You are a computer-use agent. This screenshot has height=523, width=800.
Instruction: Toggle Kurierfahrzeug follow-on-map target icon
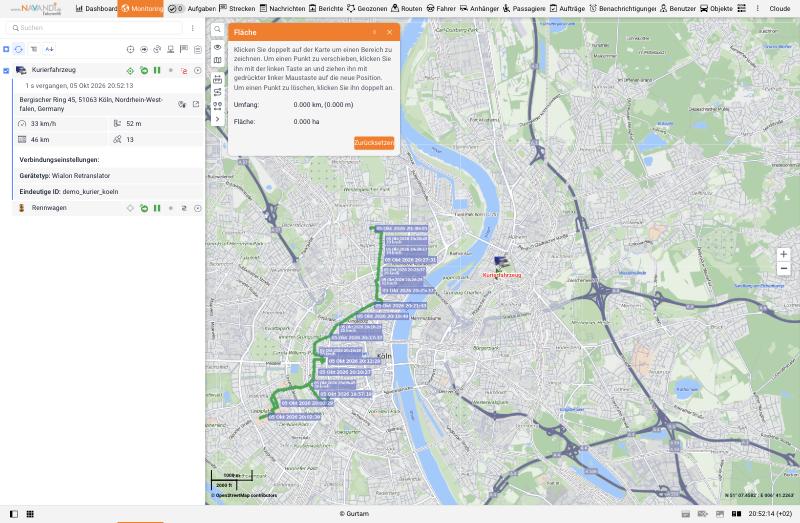(x=131, y=71)
